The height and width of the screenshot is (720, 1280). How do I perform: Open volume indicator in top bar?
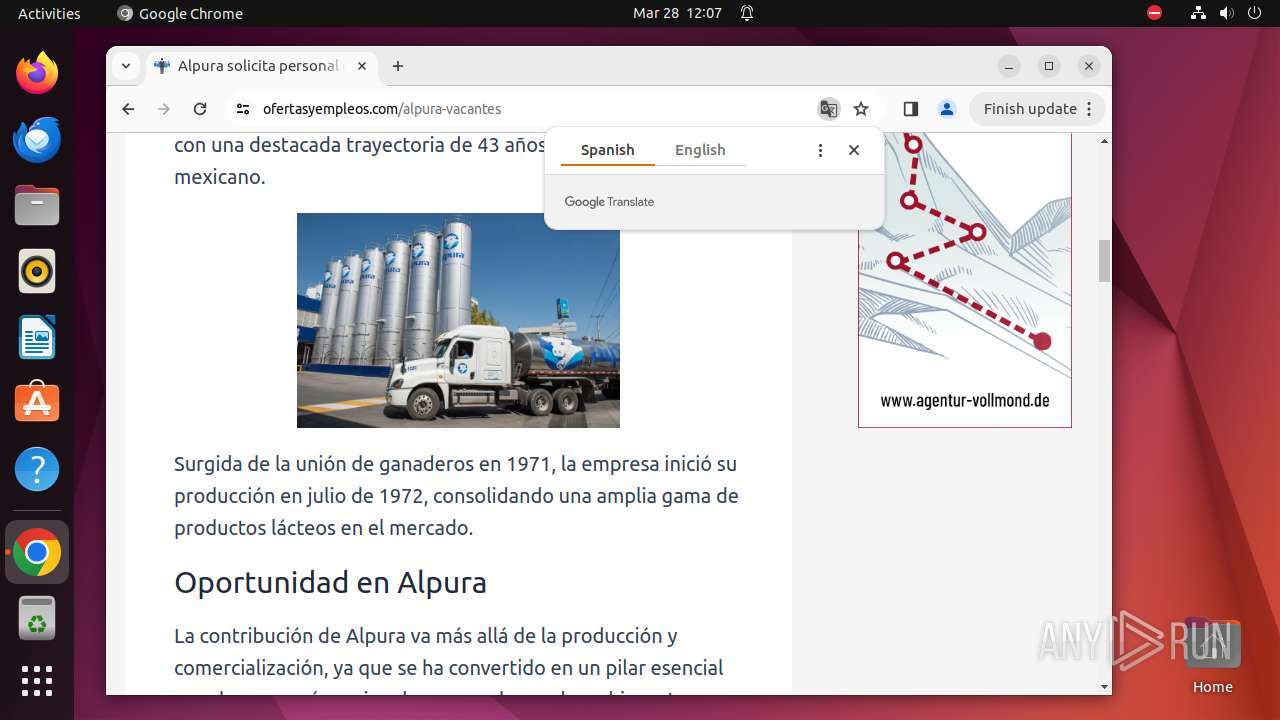(1226, 13)
